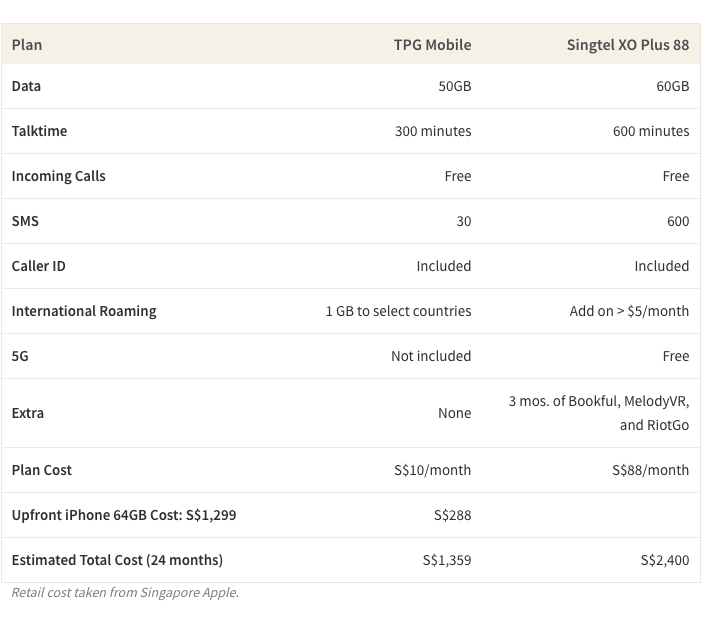Click 'Included' under TPG Mobile
Screen dimensions: 705x622
click(444, 266)
